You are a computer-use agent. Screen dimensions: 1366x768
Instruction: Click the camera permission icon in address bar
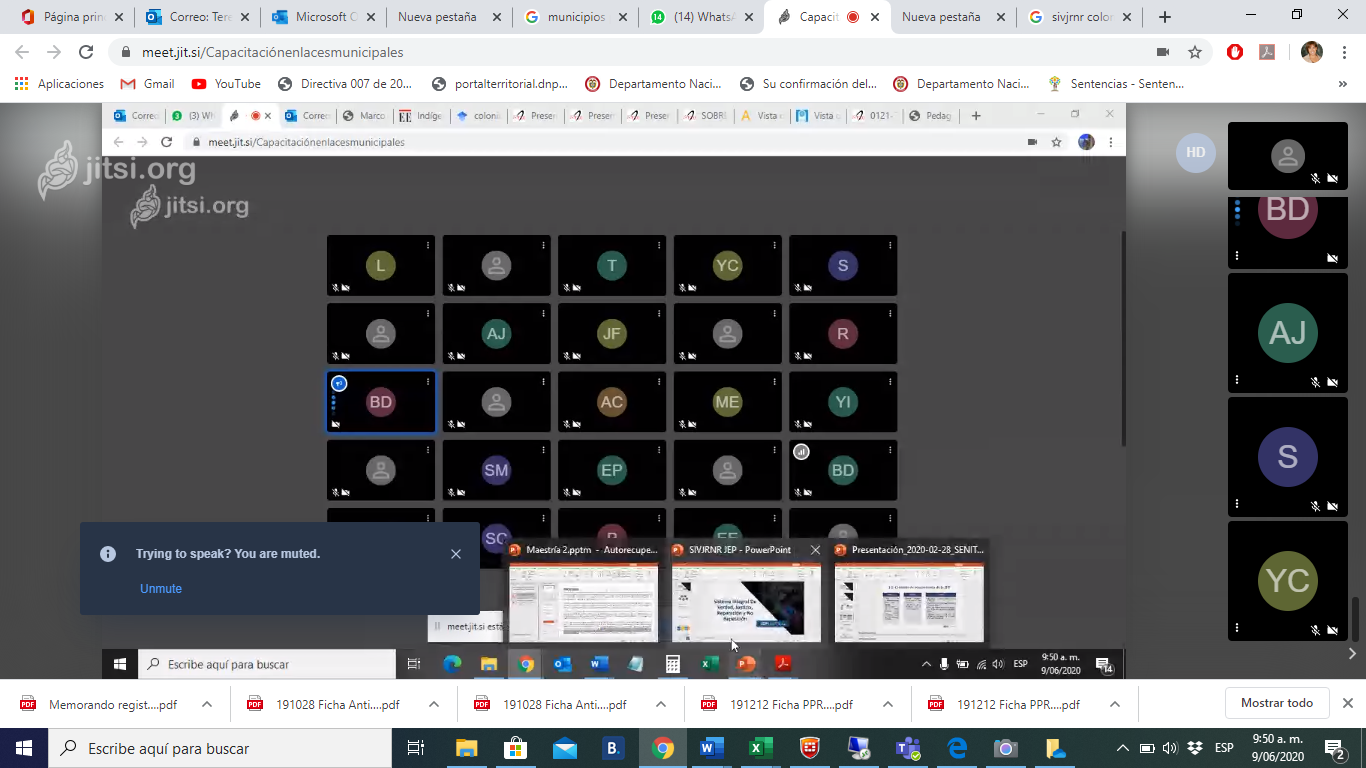pos(1163,52)
